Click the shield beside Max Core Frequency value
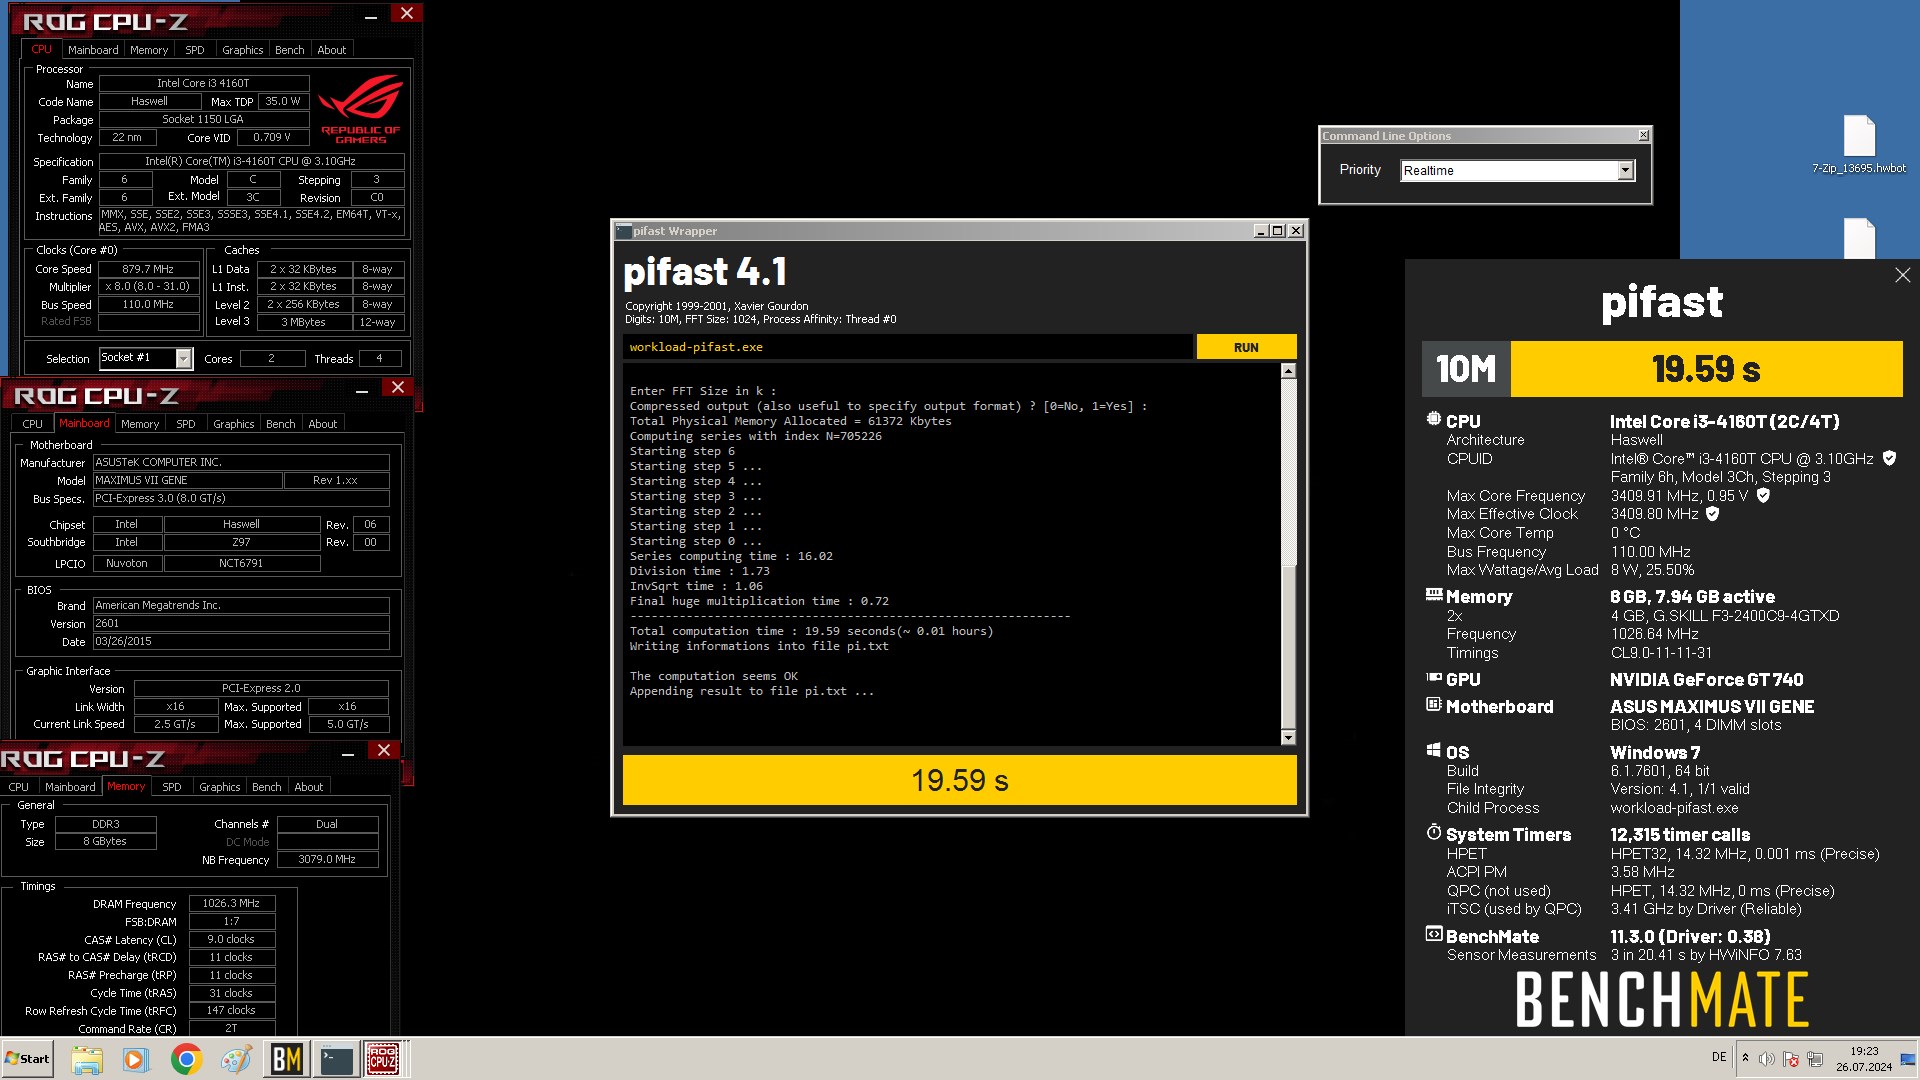 pos(1763,495)
